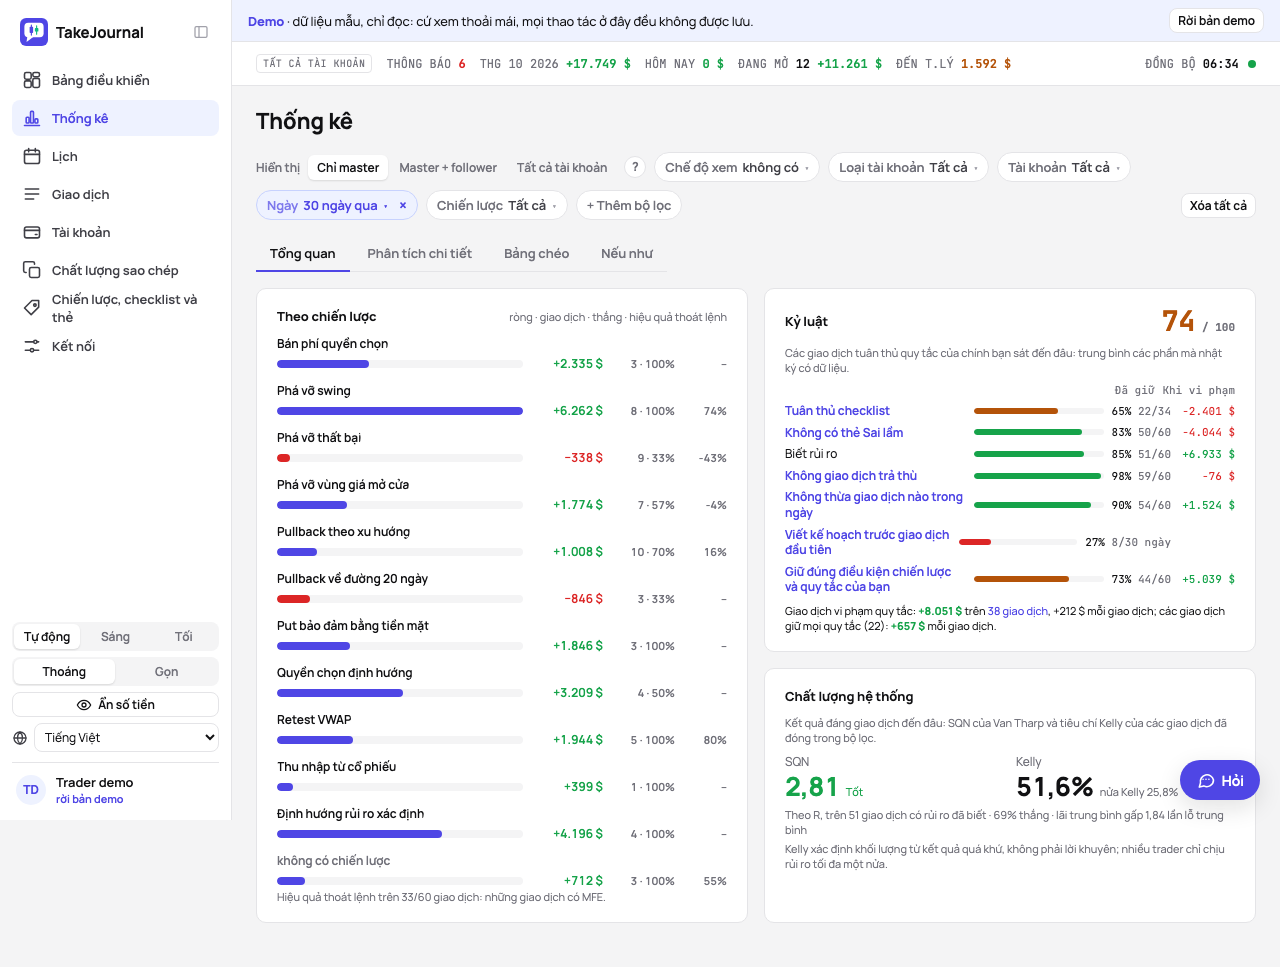Open Ngày 30 ngày qua dropdown
The image size is (1280, 967).
pyautogui.click(x=326, y=205)
